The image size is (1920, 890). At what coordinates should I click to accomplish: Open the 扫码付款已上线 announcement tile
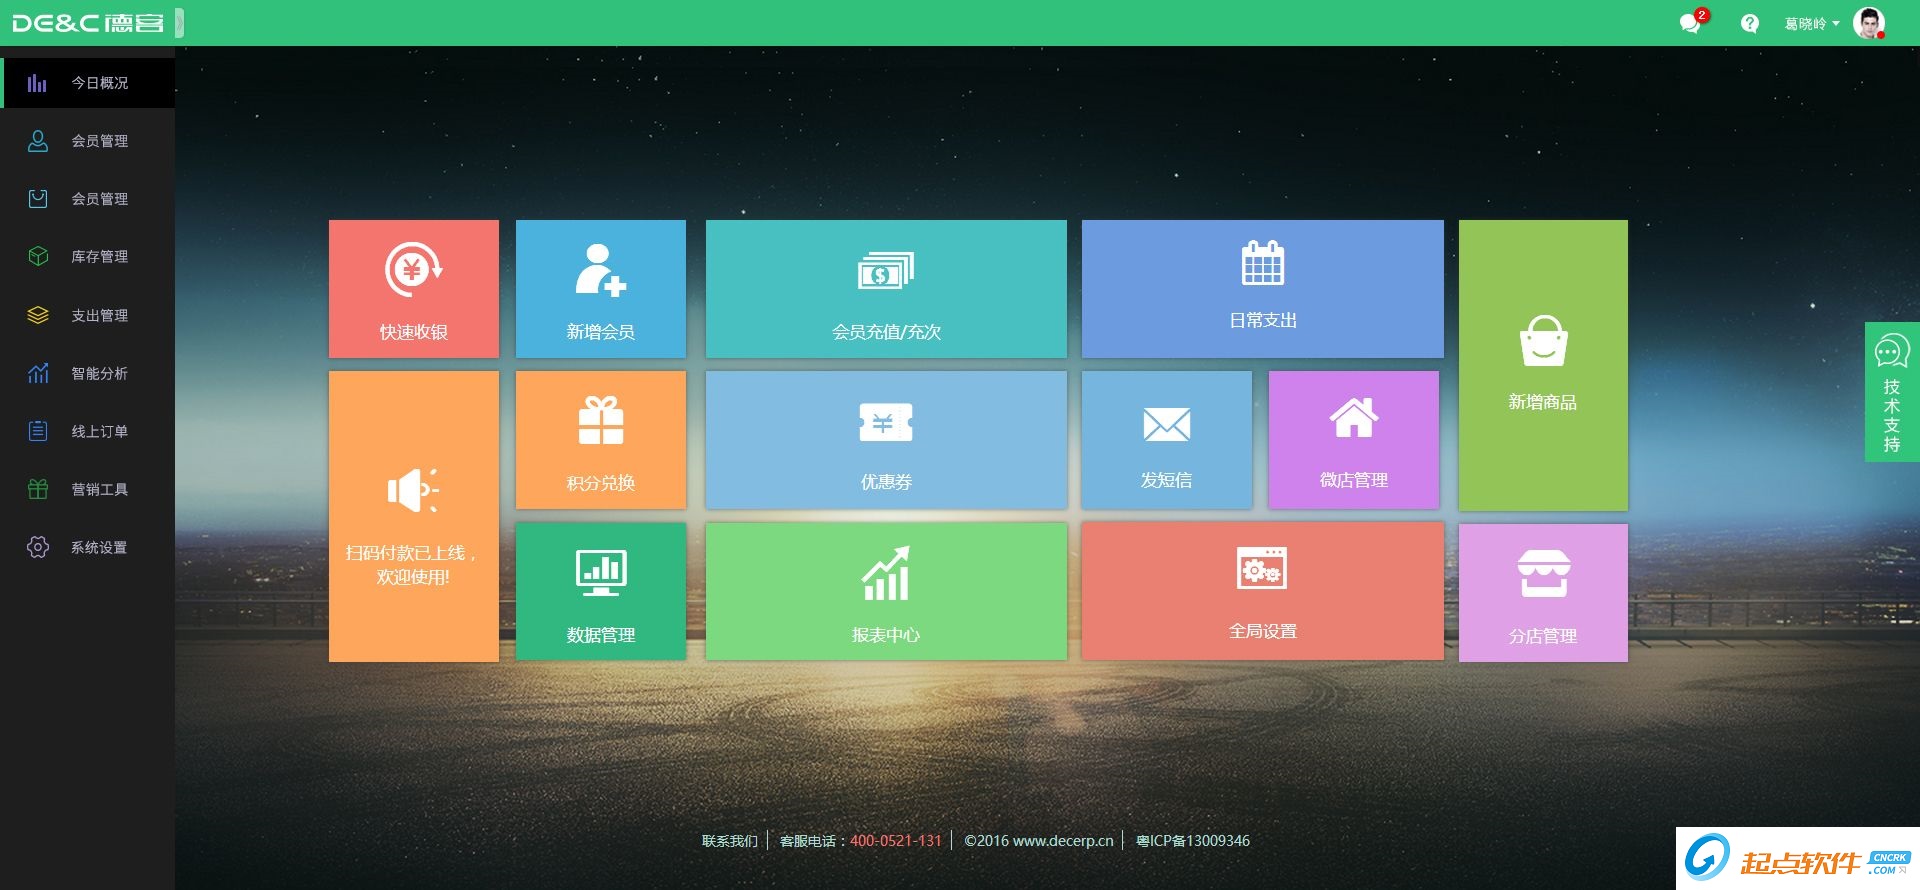414,516
